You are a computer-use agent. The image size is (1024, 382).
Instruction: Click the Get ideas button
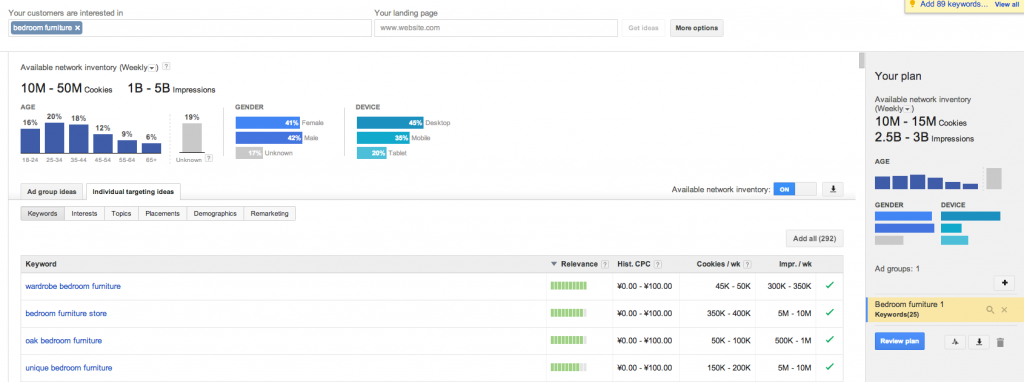(643, 28)
